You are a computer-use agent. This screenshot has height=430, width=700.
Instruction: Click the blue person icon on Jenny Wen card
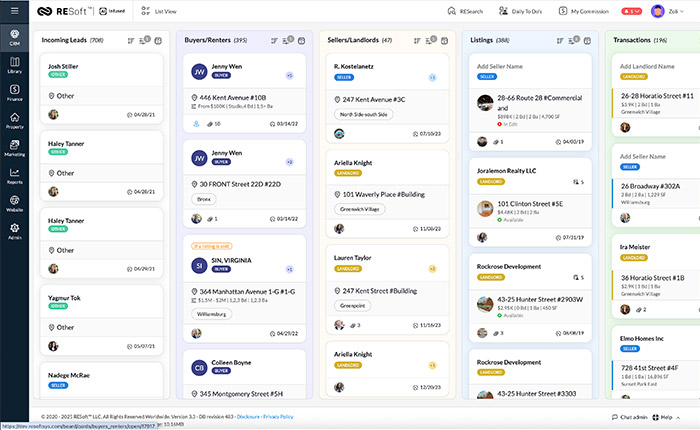click(196, 124)
